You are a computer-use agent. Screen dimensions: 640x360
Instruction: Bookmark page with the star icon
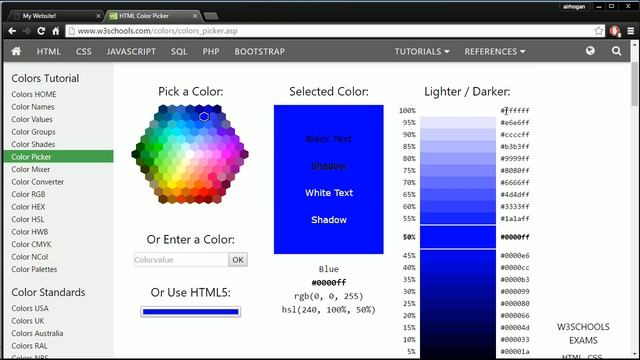[x=599, y=31]
